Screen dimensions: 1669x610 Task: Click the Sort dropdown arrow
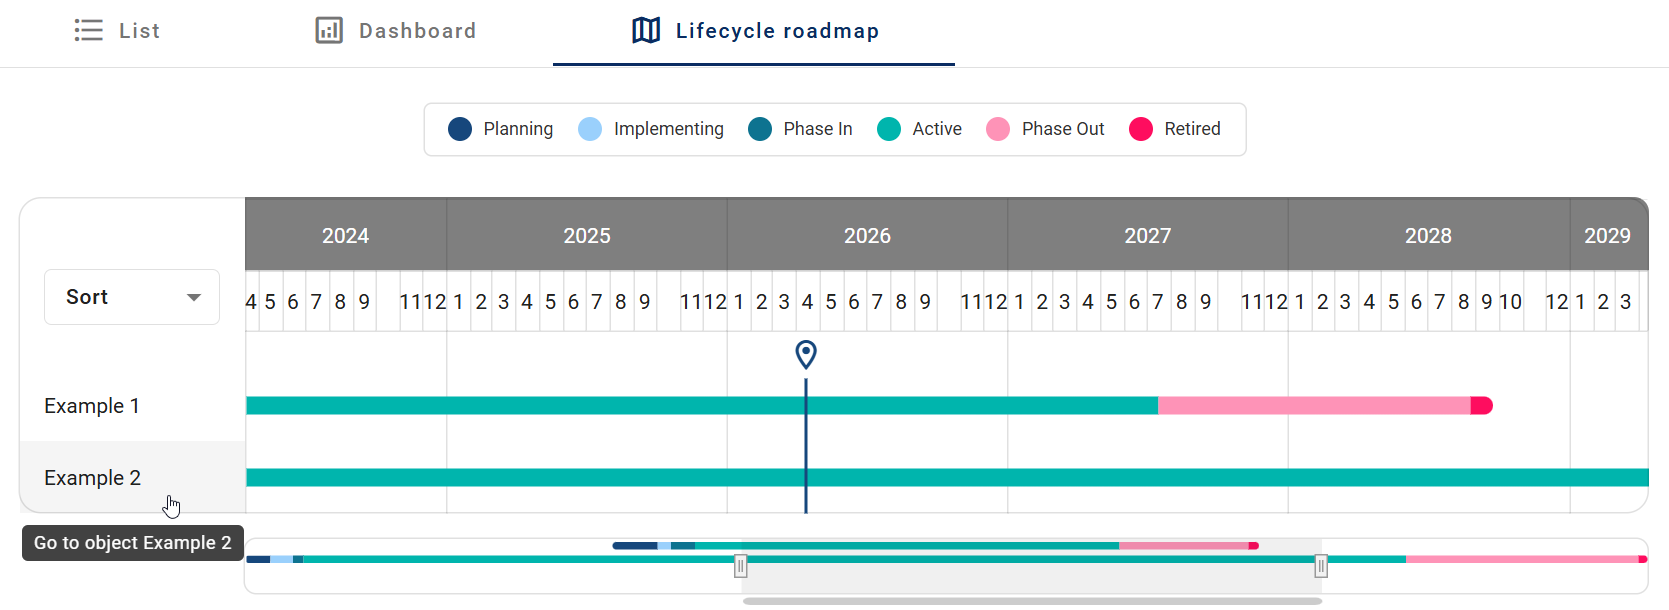coord(194,297)
